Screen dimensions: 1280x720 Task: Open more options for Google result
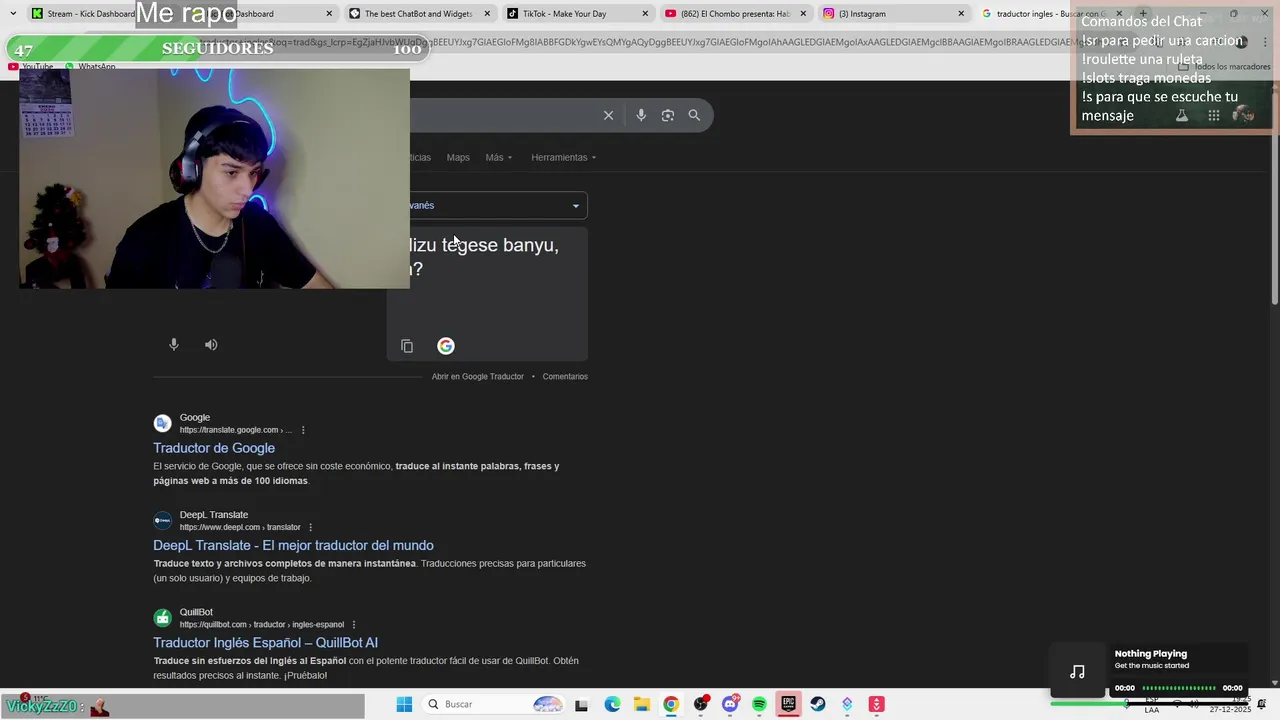pyautogui.click(x=303, y=430)
